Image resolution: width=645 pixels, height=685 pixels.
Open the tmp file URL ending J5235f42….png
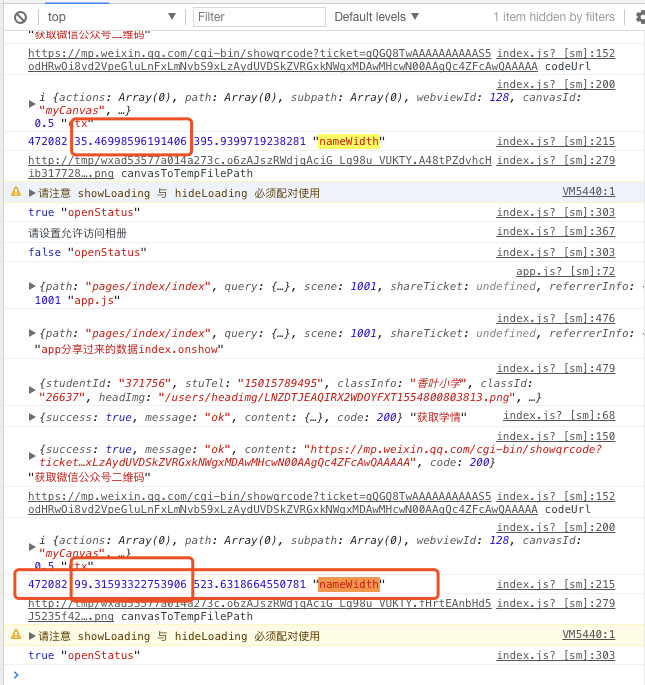point(260,610)
